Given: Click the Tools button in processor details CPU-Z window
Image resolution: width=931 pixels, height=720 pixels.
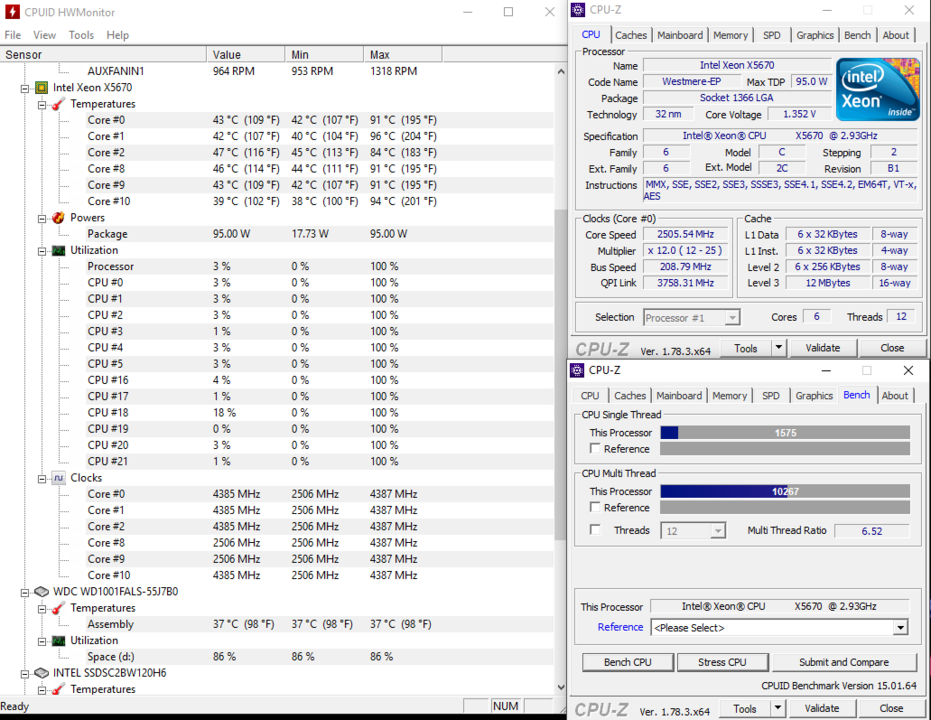Looking at the screenshot, I should pos(745,348).
